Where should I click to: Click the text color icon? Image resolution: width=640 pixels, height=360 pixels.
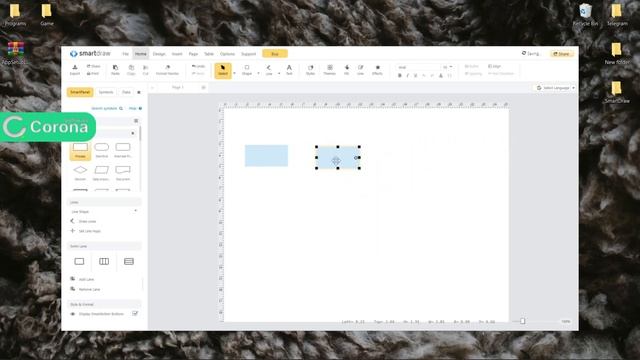[440, 76]
